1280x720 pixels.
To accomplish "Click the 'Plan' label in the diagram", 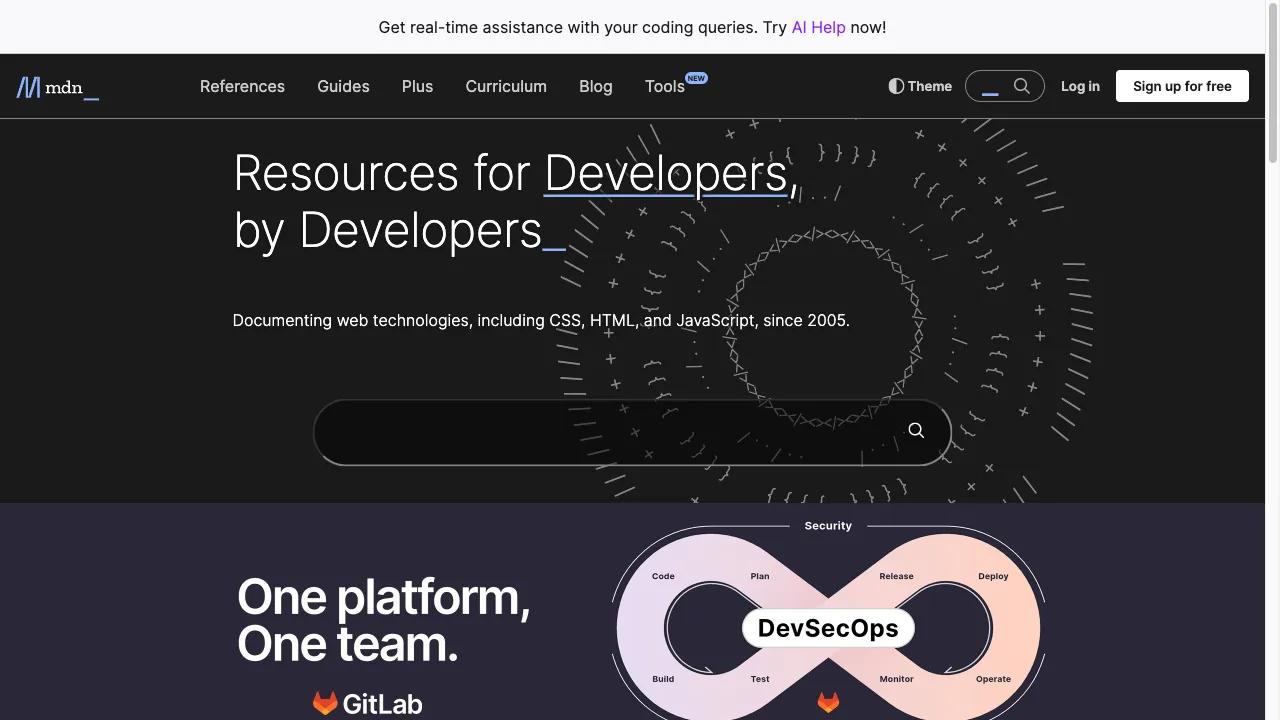I will click(760, 576).
